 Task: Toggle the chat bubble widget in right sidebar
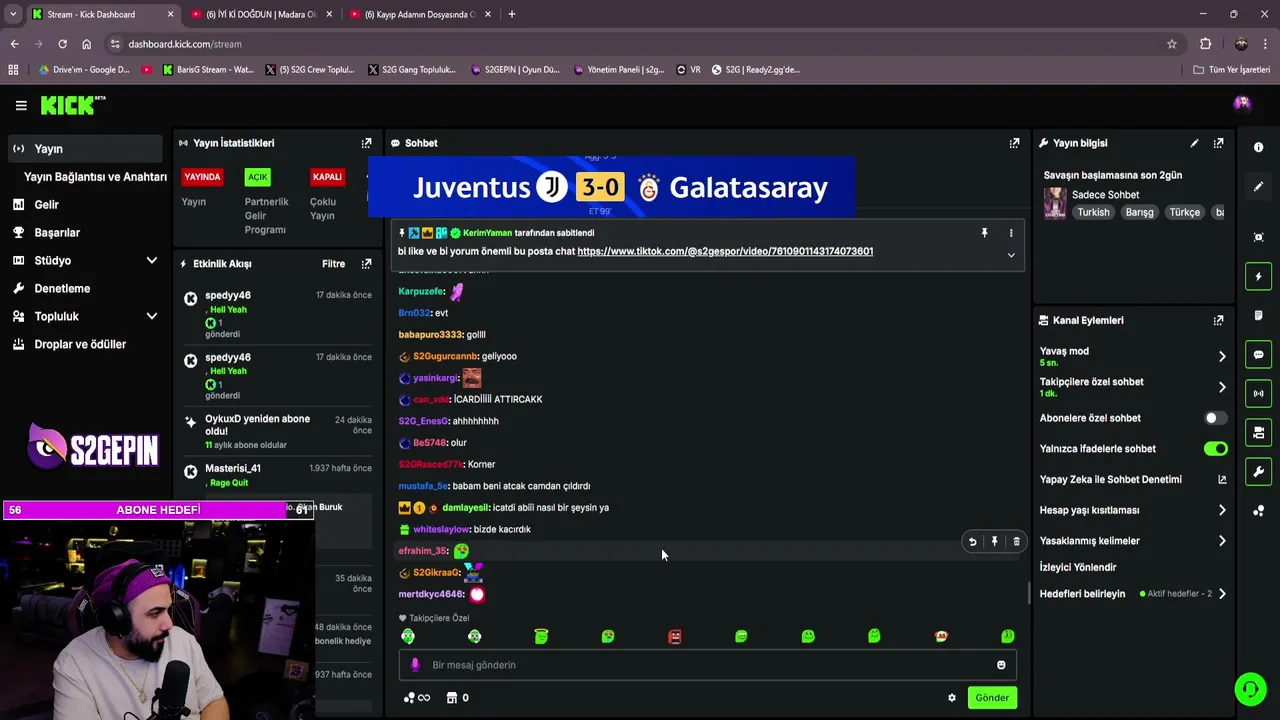pos(1258,355)
